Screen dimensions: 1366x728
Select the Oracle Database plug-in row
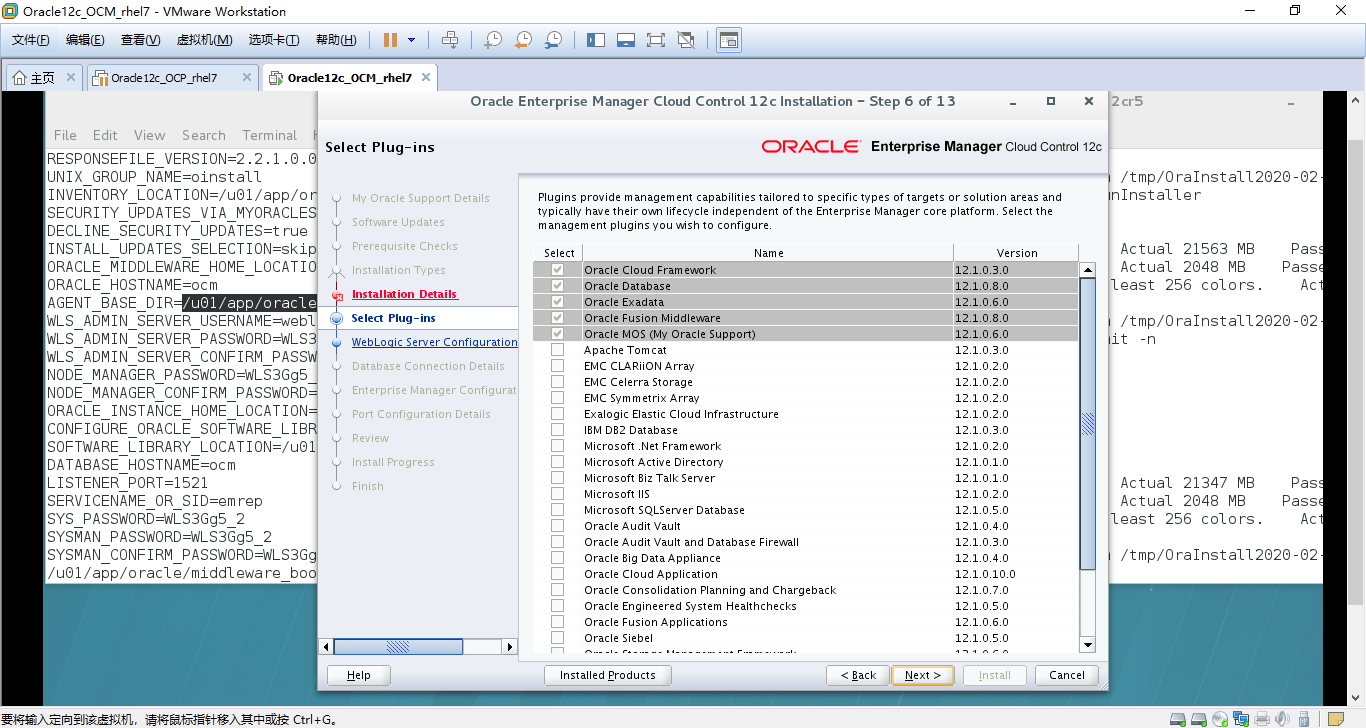pos(806,286)
